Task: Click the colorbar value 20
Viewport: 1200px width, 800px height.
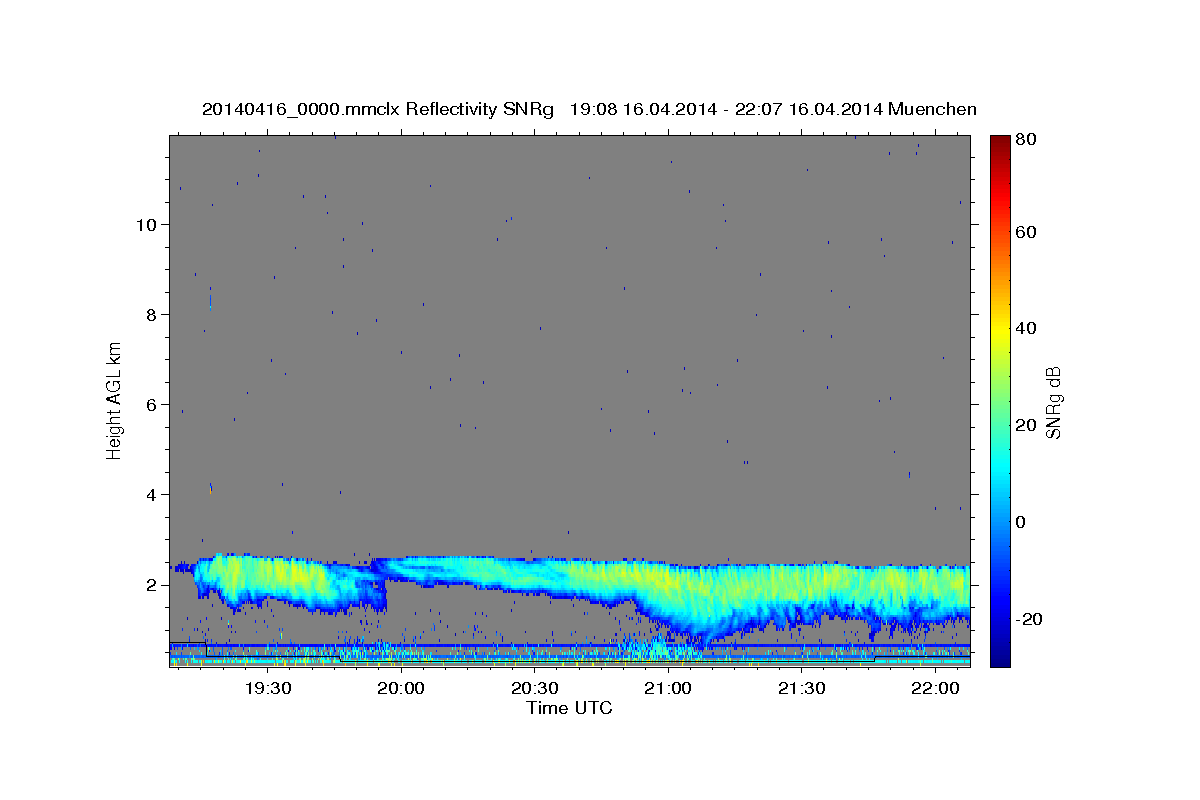Action: pos(1027,425)
